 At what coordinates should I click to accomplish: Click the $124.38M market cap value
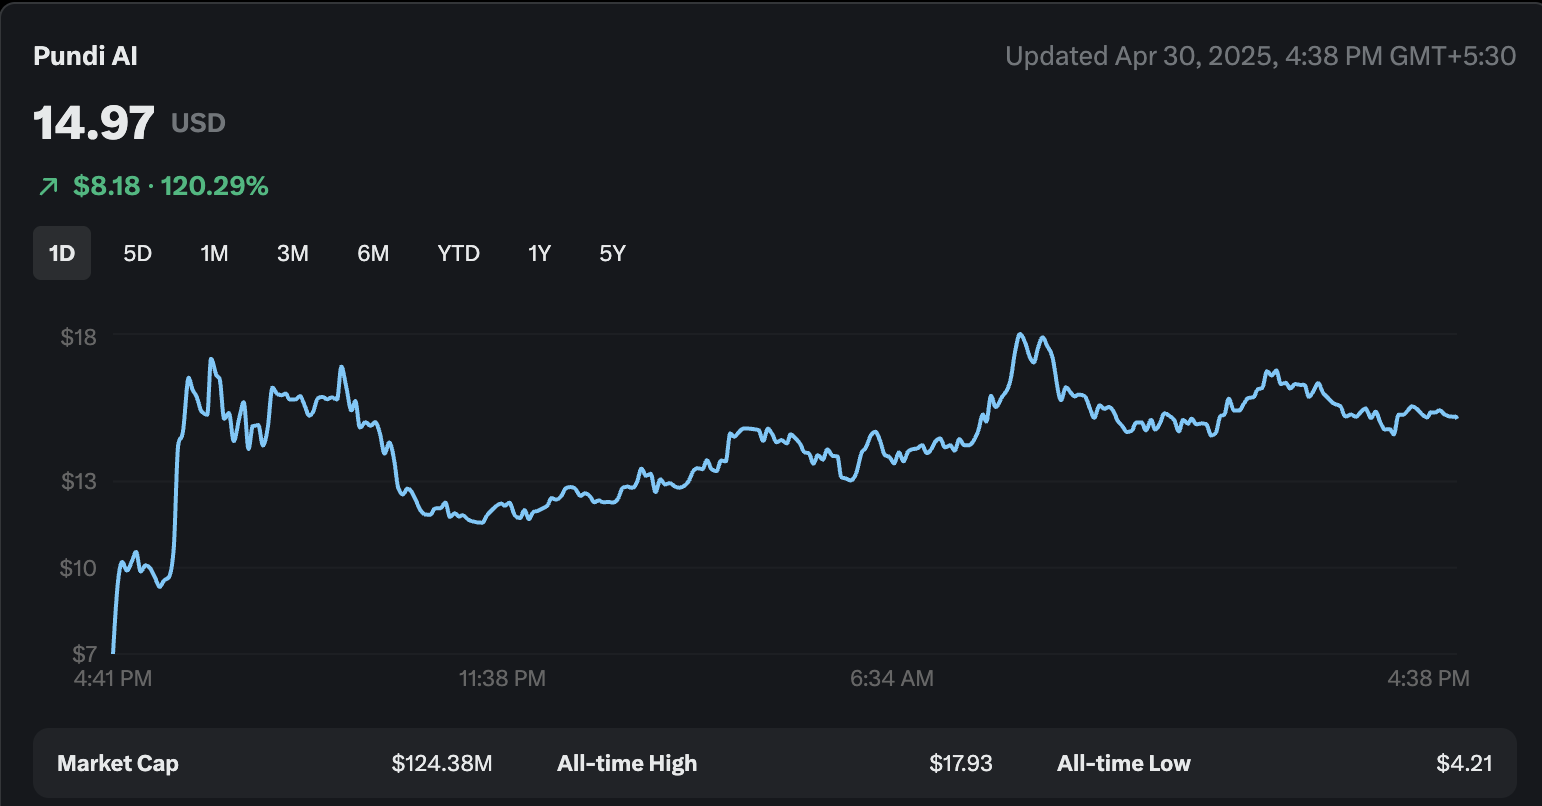[441, 764]
